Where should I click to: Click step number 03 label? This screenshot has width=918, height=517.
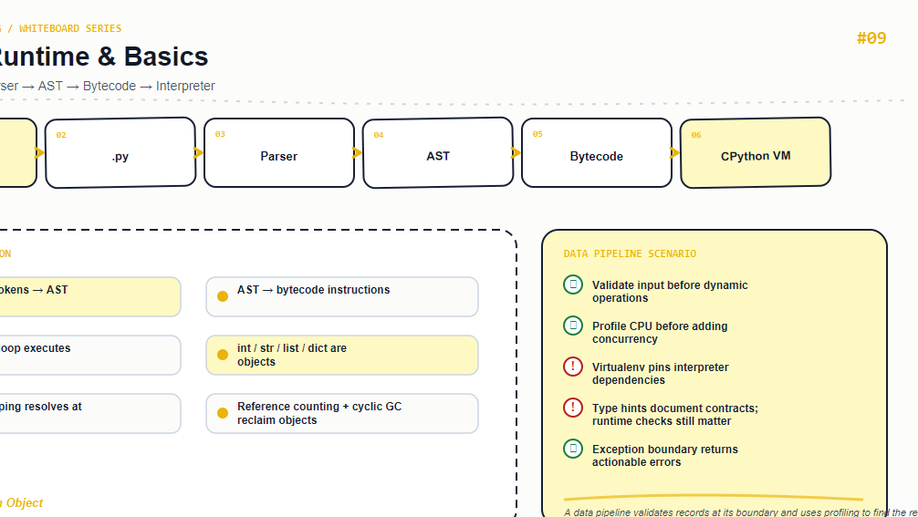click(x=220, y=134)
